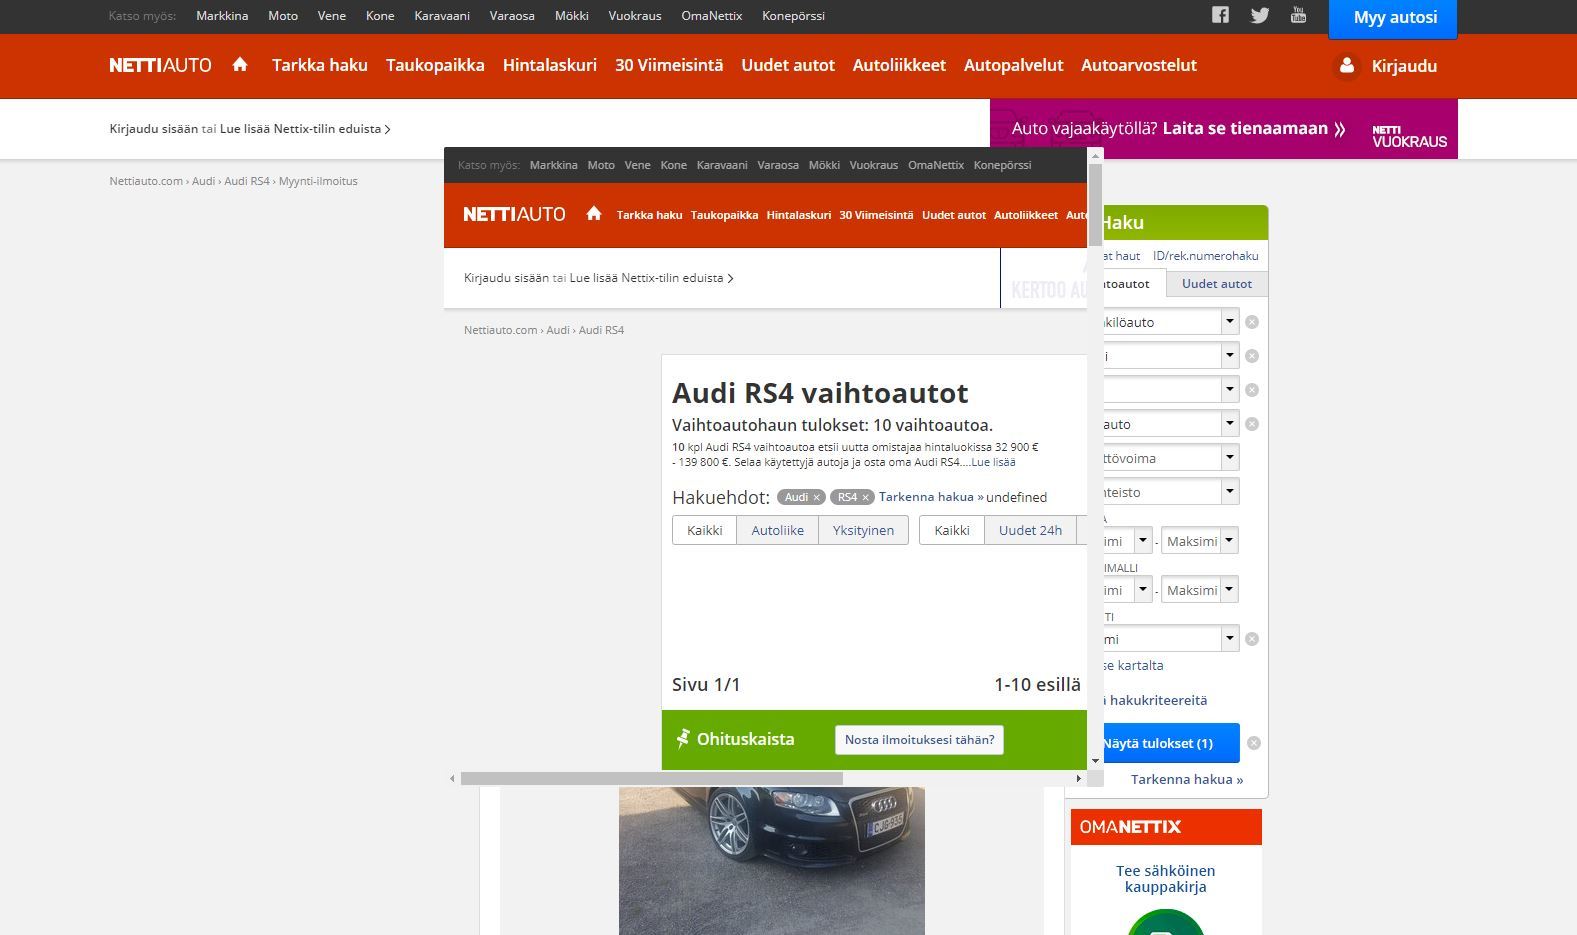Open the Twitter bird icon

[x=1259, y=15]
